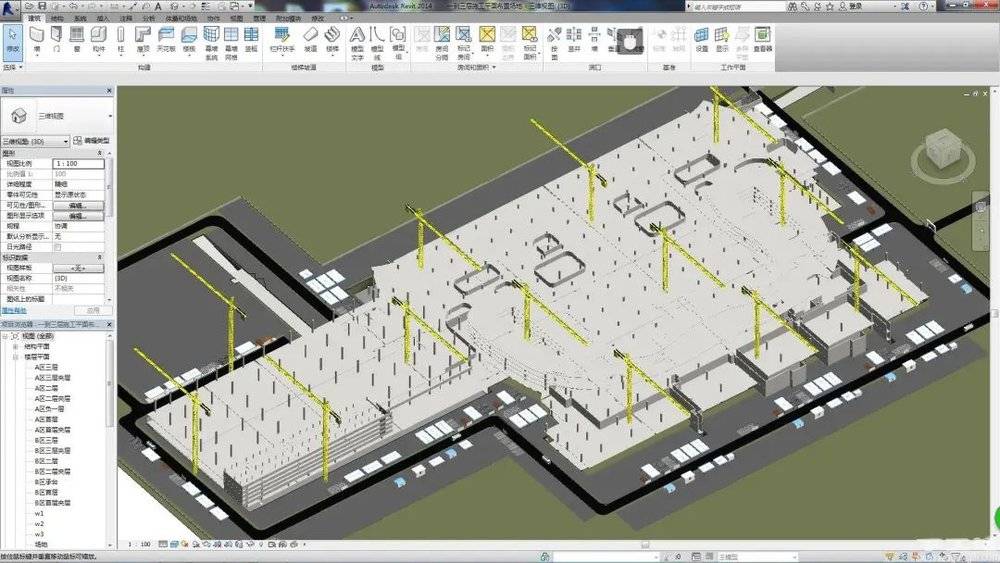Click the 属性帮助 link
Screen dimensions: 1000x563
14,311
